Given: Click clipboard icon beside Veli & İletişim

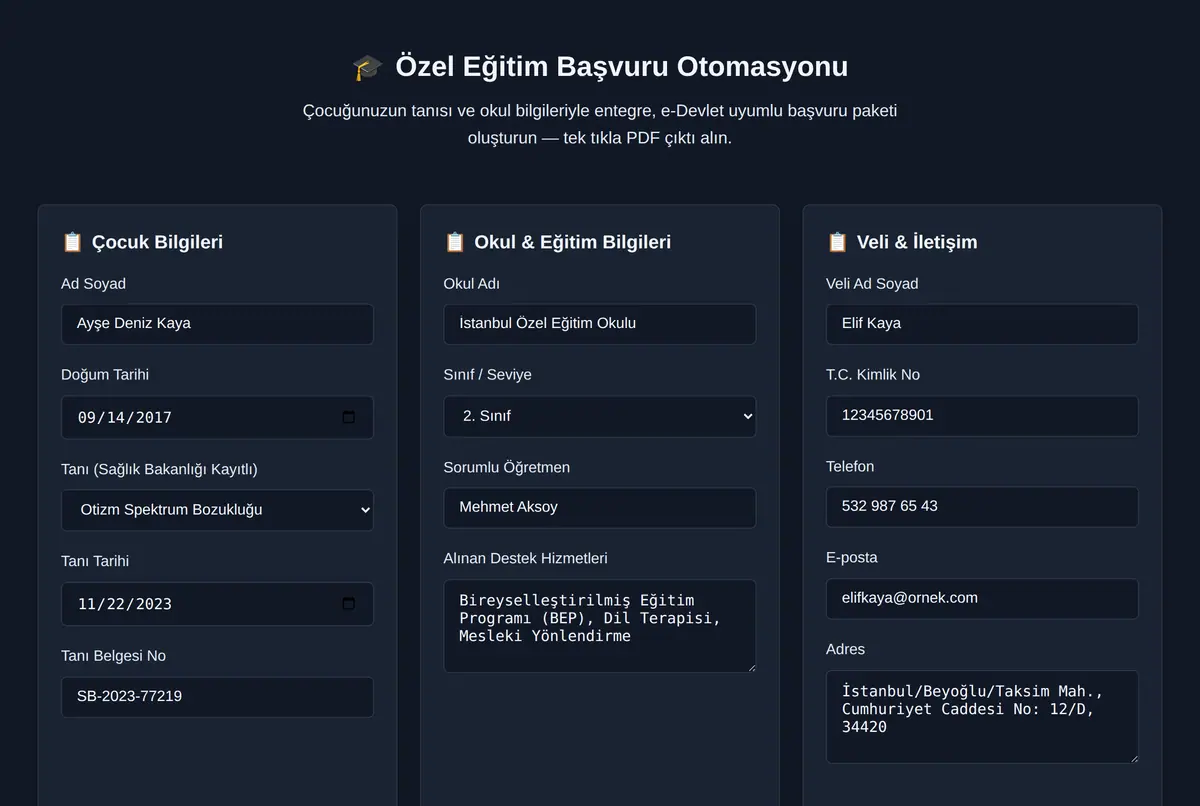Looking at the screenshot, I should 837,242.
